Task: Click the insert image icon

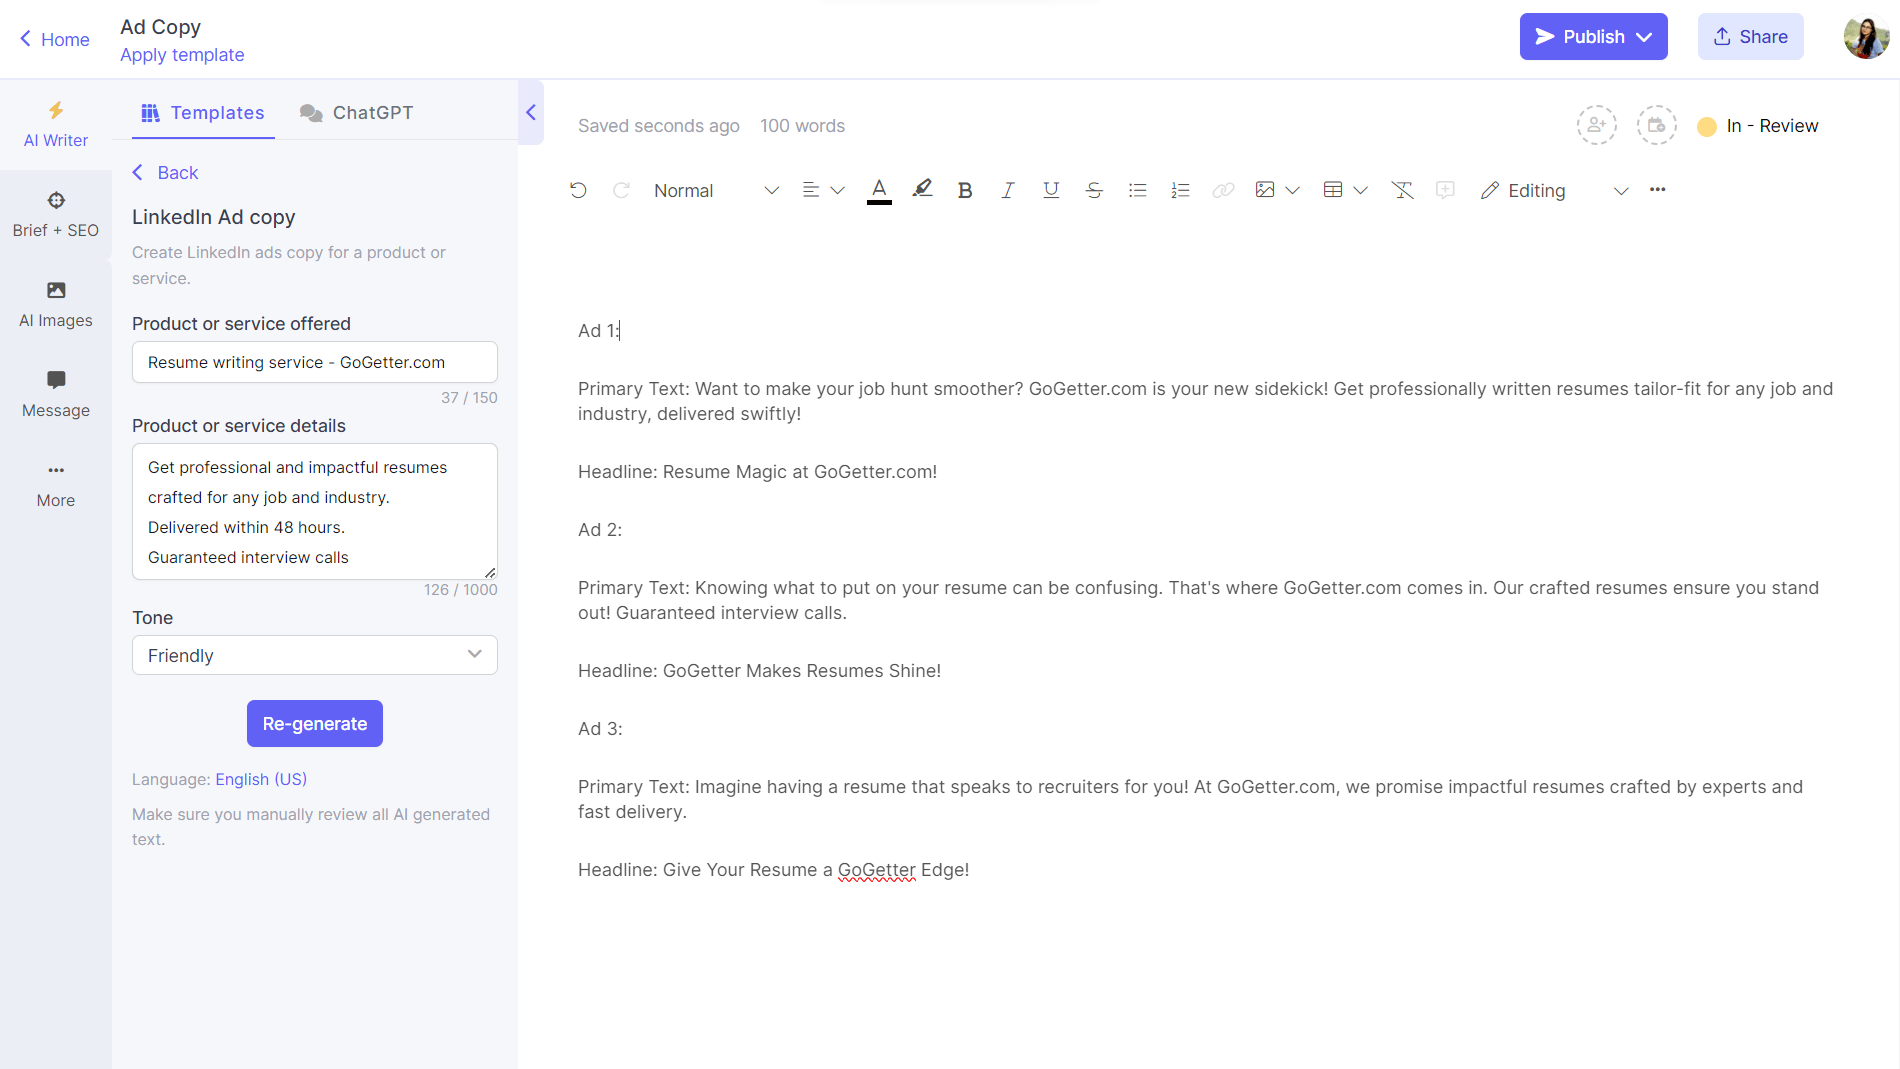Action: point(1265,190)
